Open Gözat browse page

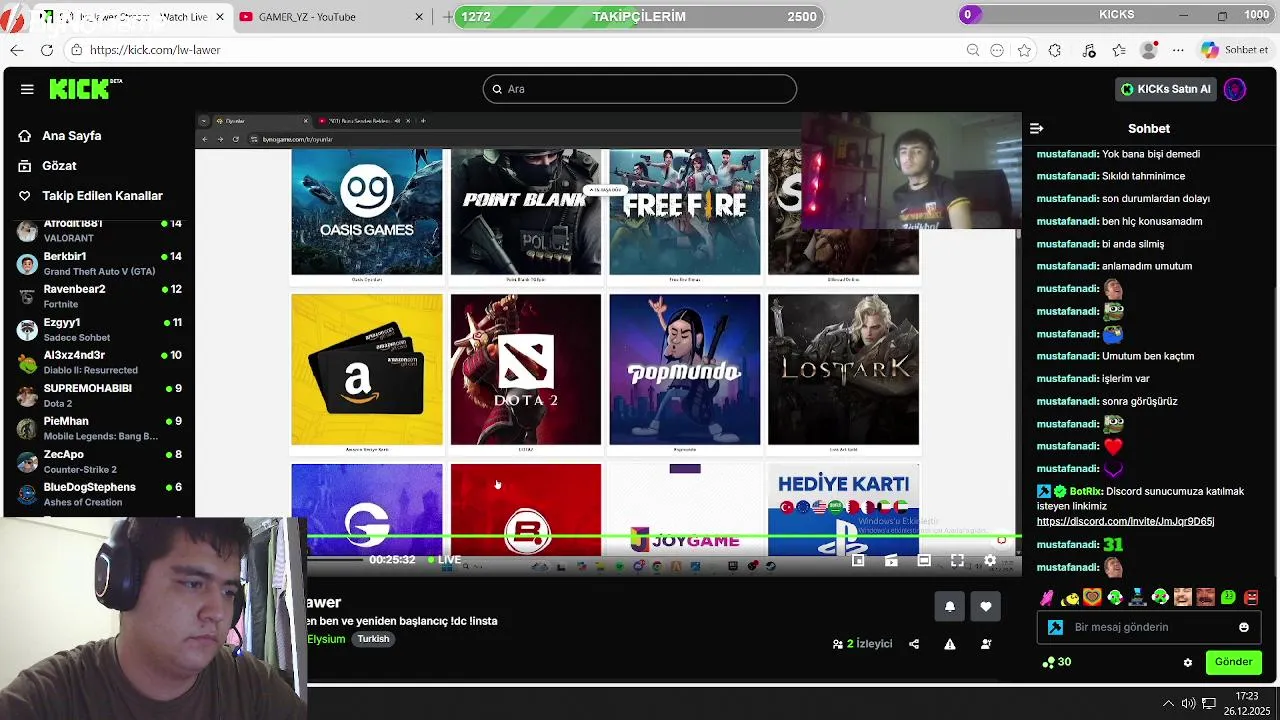(48, 166)
